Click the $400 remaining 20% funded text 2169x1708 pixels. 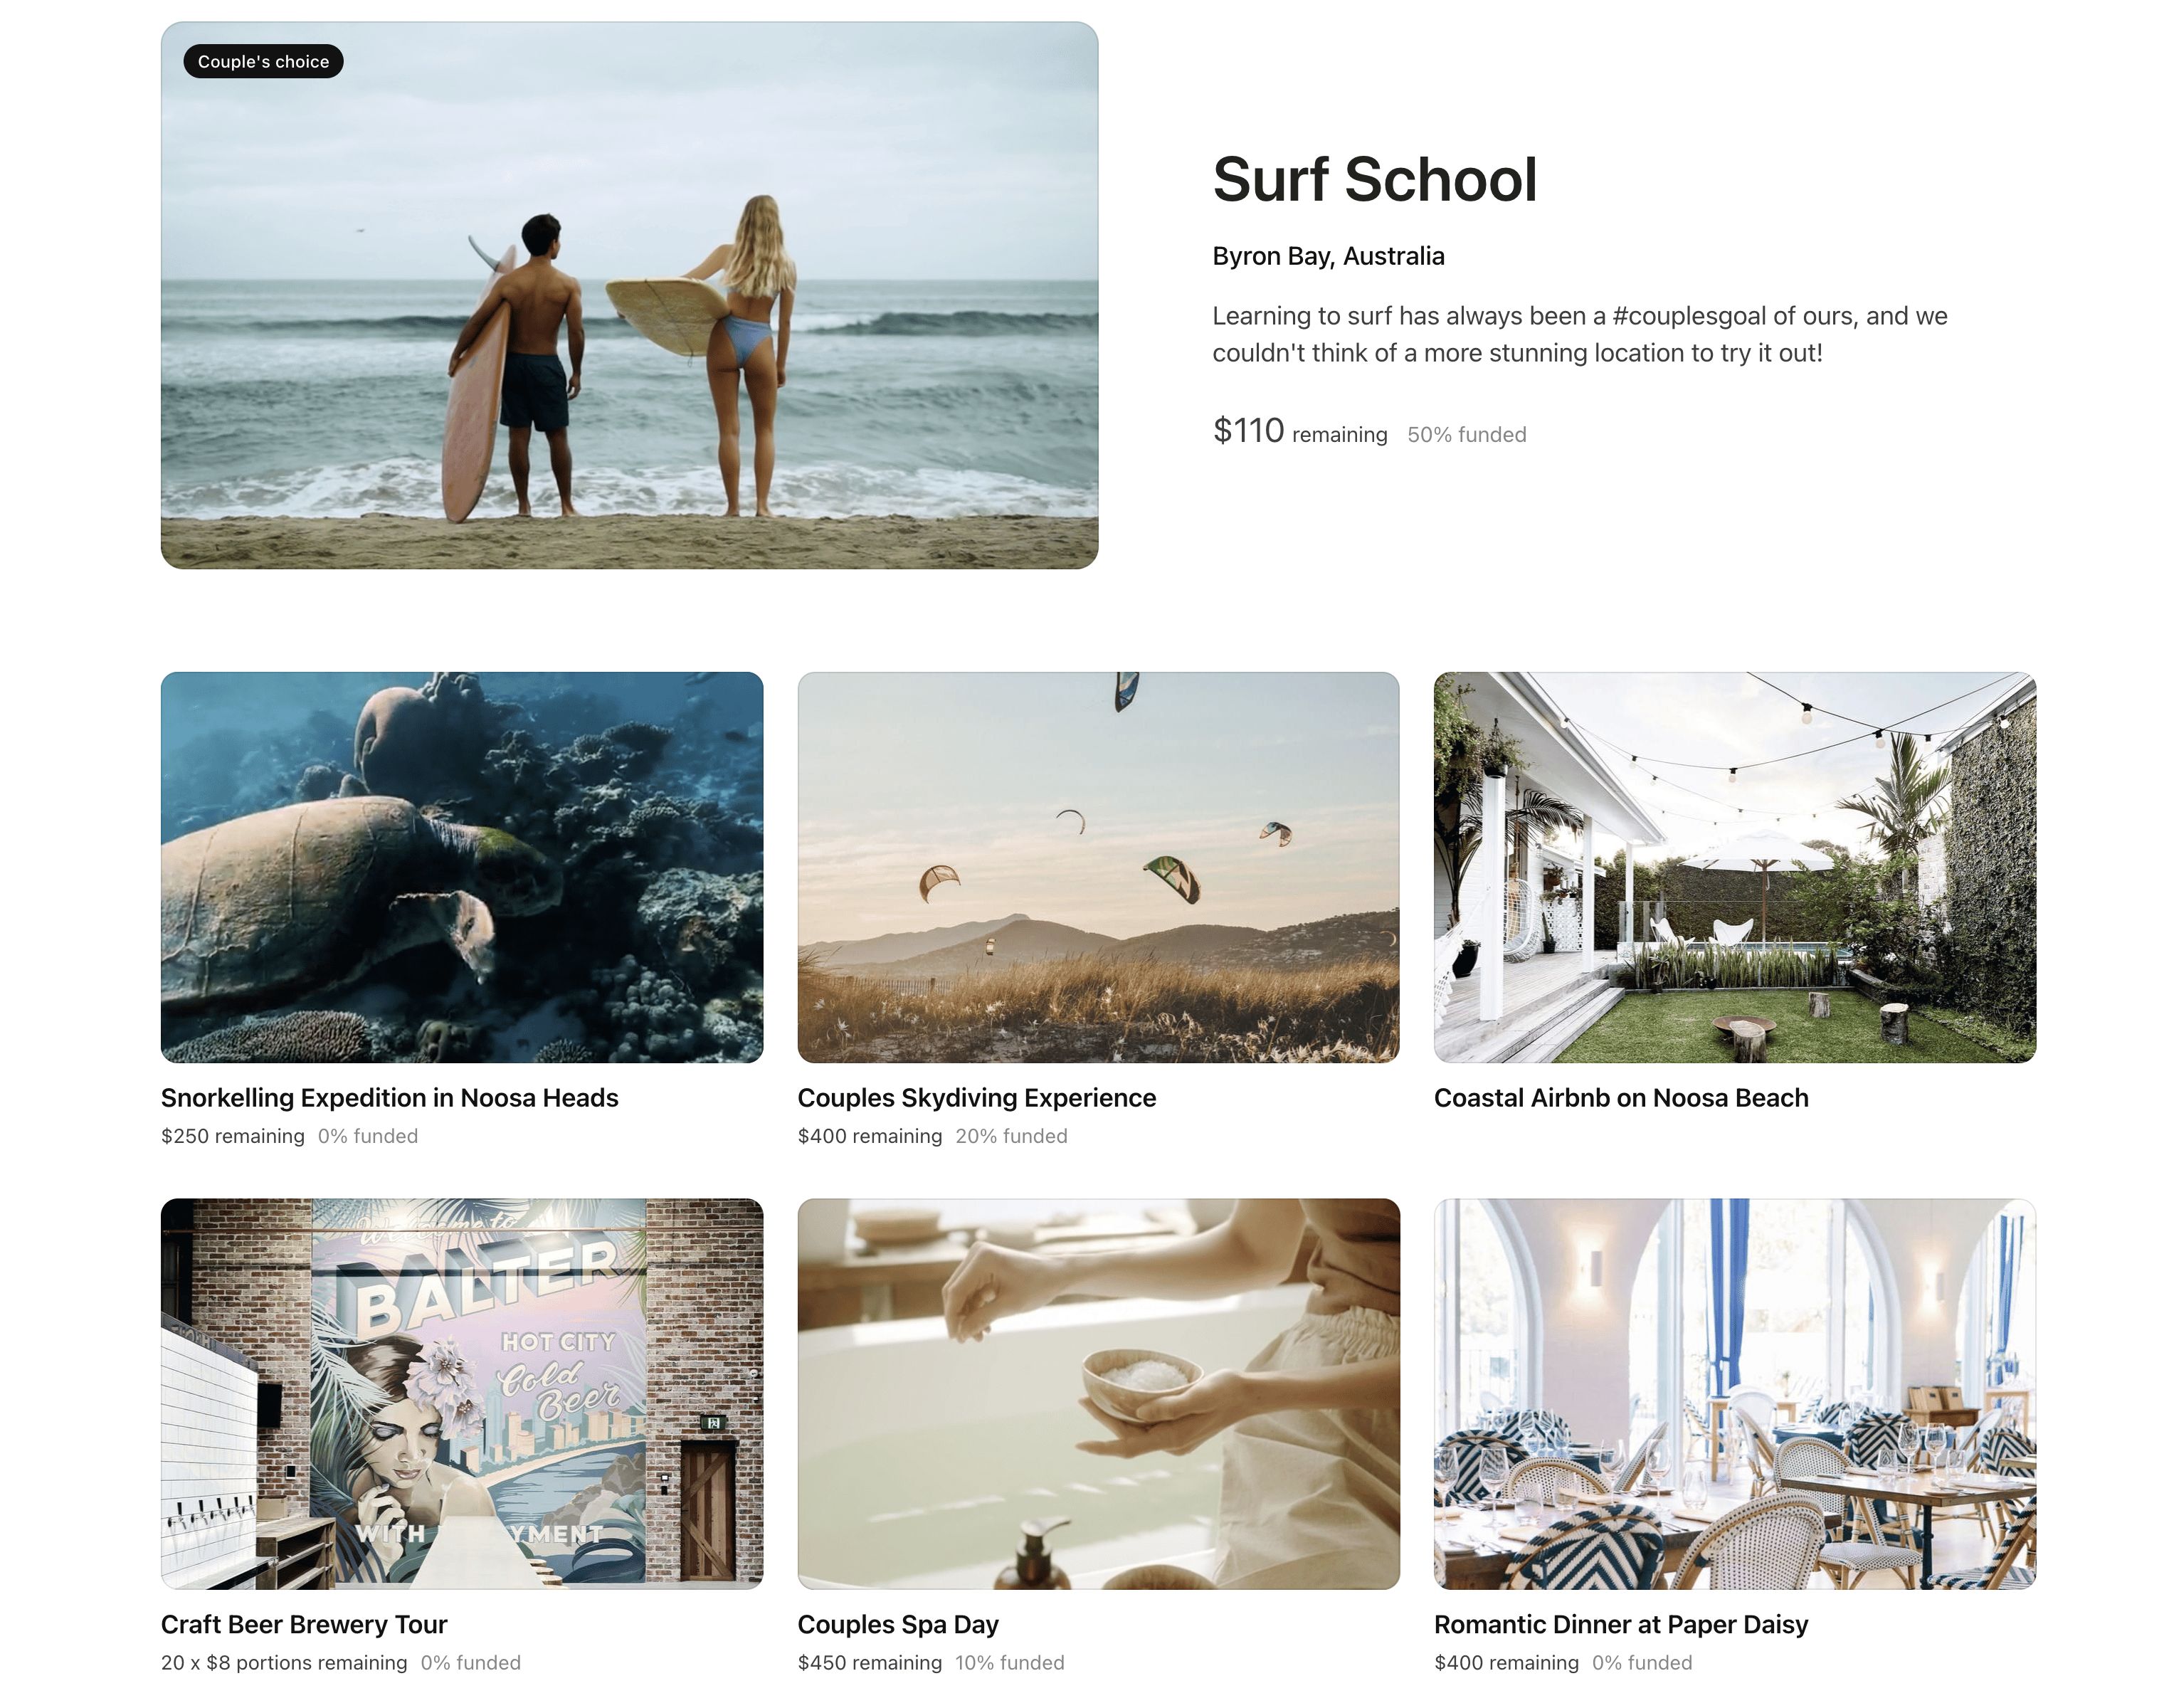coord(932,1136)
